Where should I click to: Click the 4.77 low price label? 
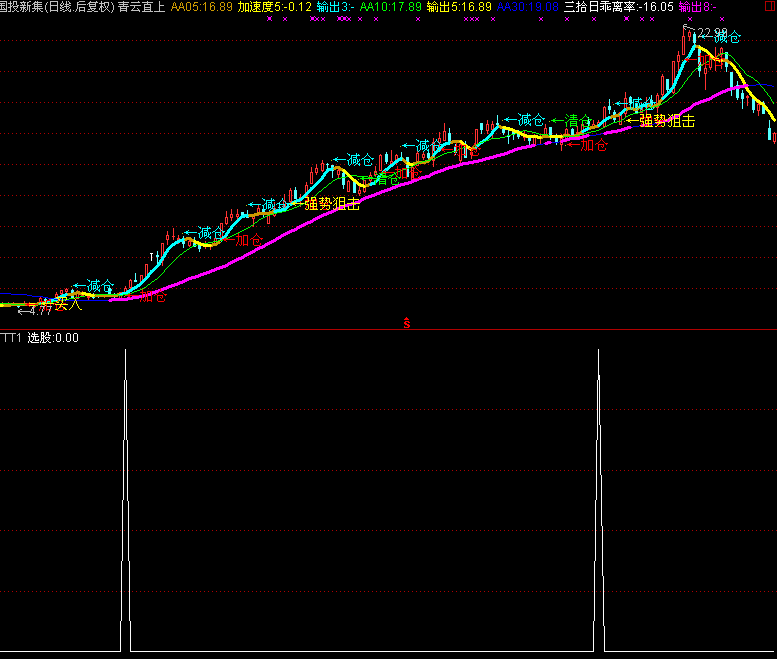coord(40,311)
